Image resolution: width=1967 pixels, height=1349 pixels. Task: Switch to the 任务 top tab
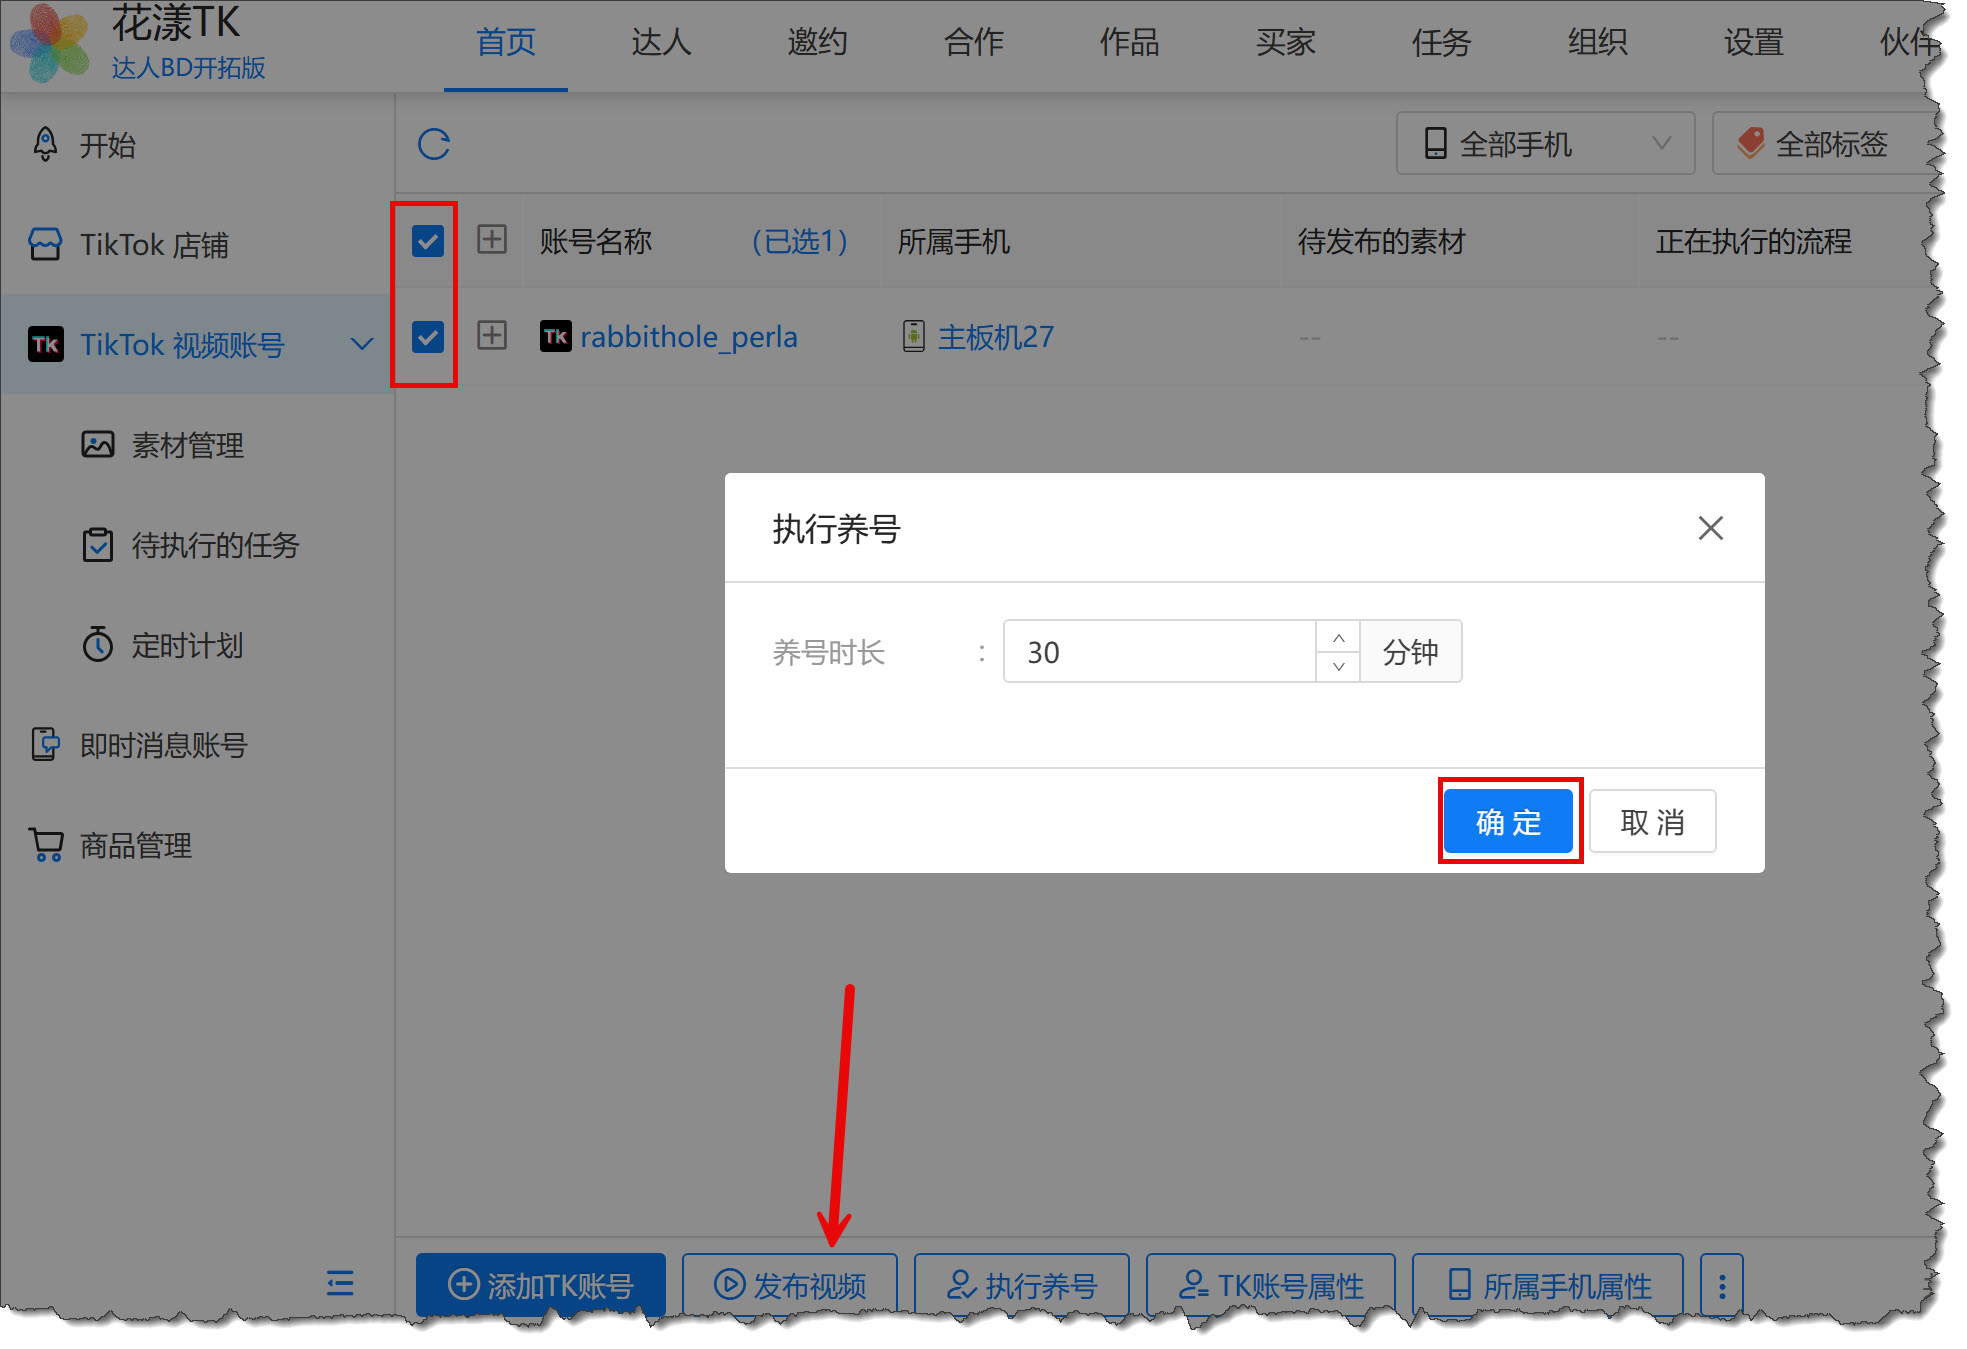1441,42
